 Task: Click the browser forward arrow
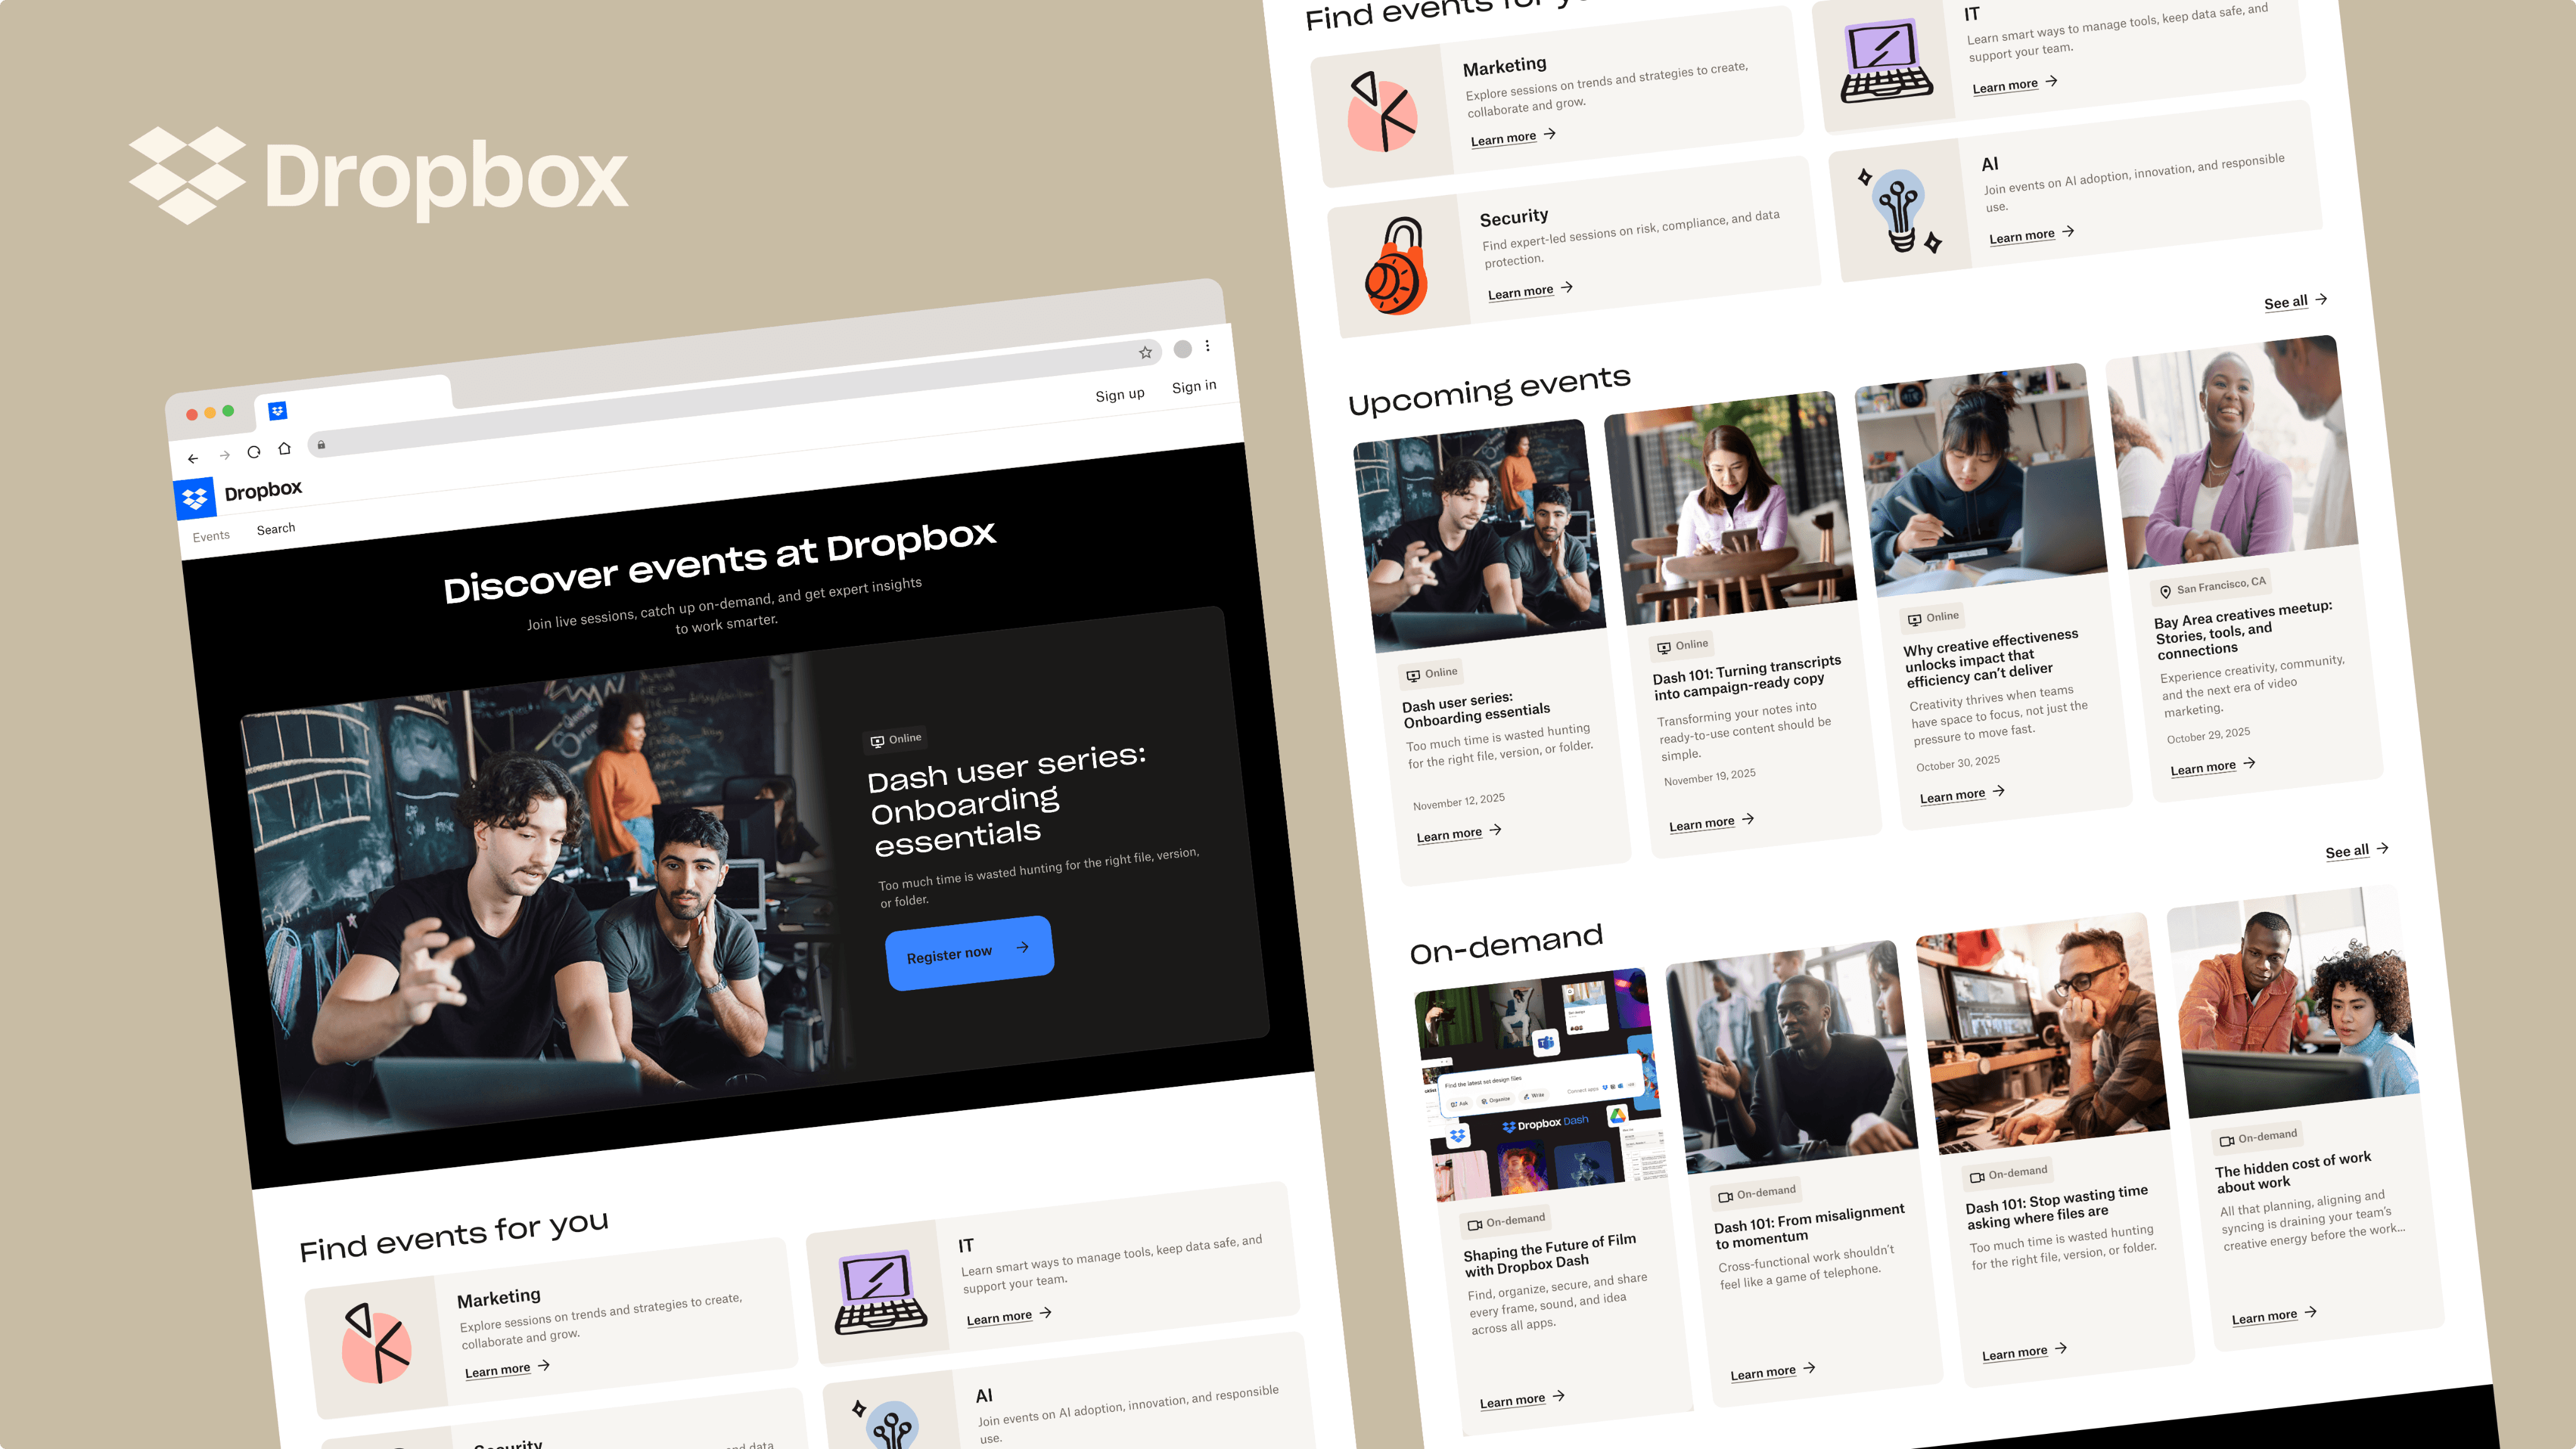point(225,455)
